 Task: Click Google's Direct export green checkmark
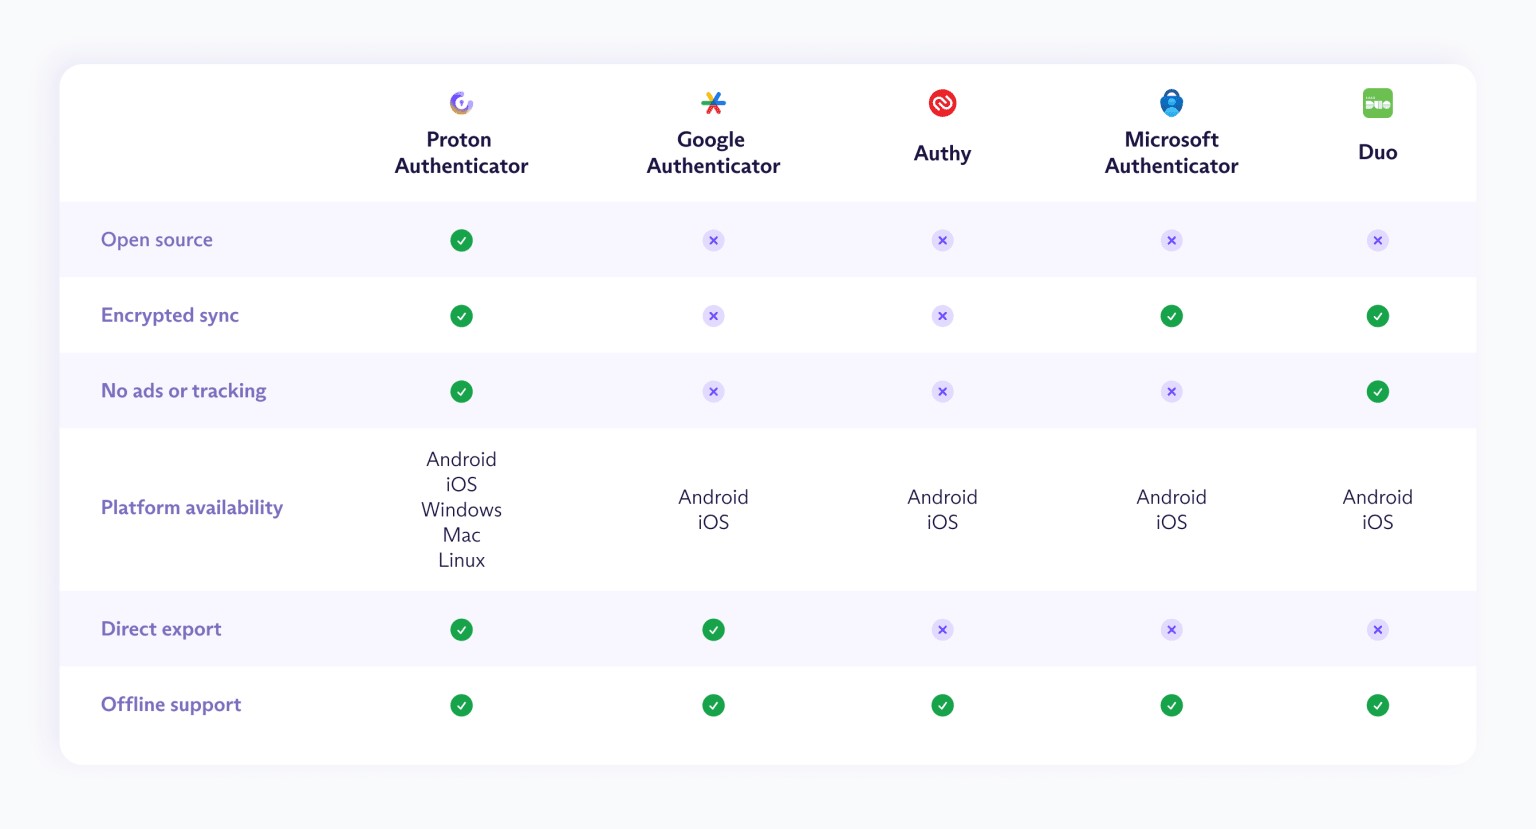pos(713,630)
